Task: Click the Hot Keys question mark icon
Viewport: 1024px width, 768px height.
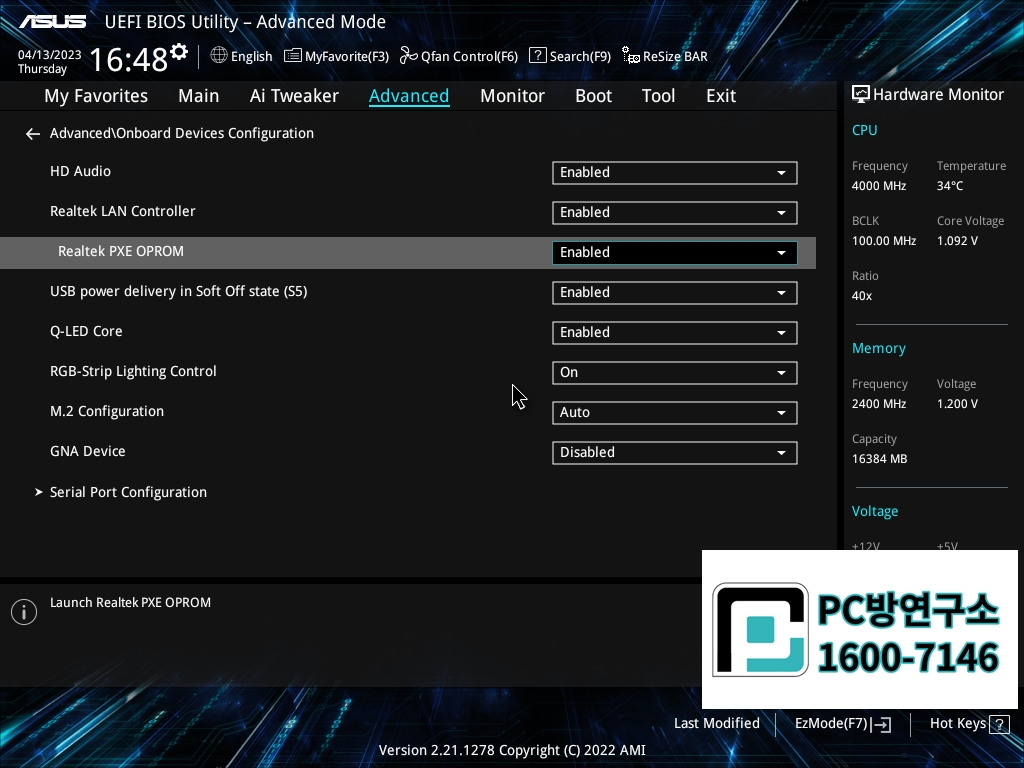Action: (999, 724)
